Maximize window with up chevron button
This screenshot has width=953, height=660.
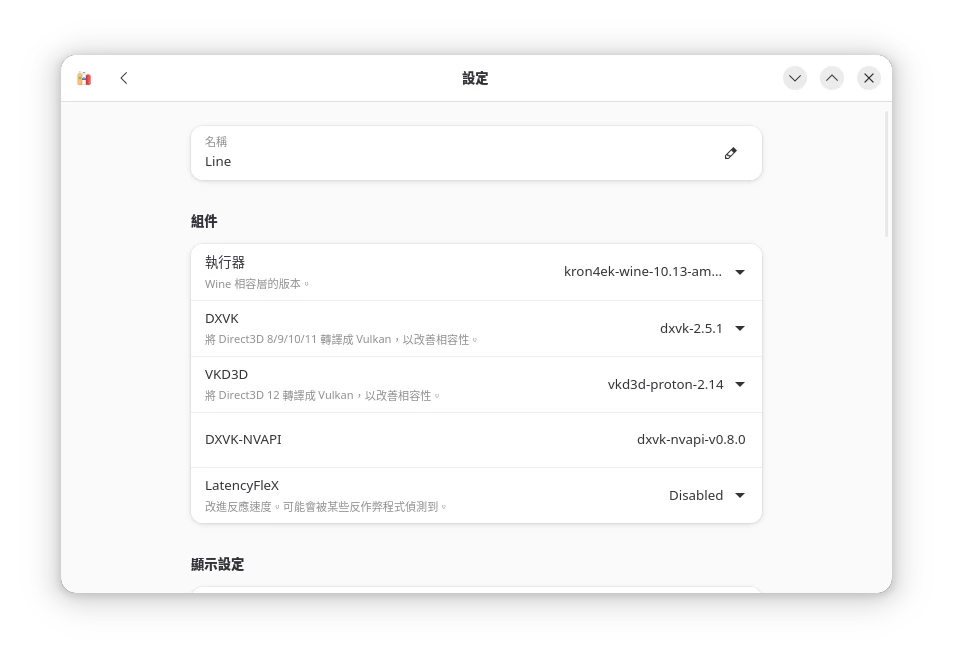coord(832,78)
